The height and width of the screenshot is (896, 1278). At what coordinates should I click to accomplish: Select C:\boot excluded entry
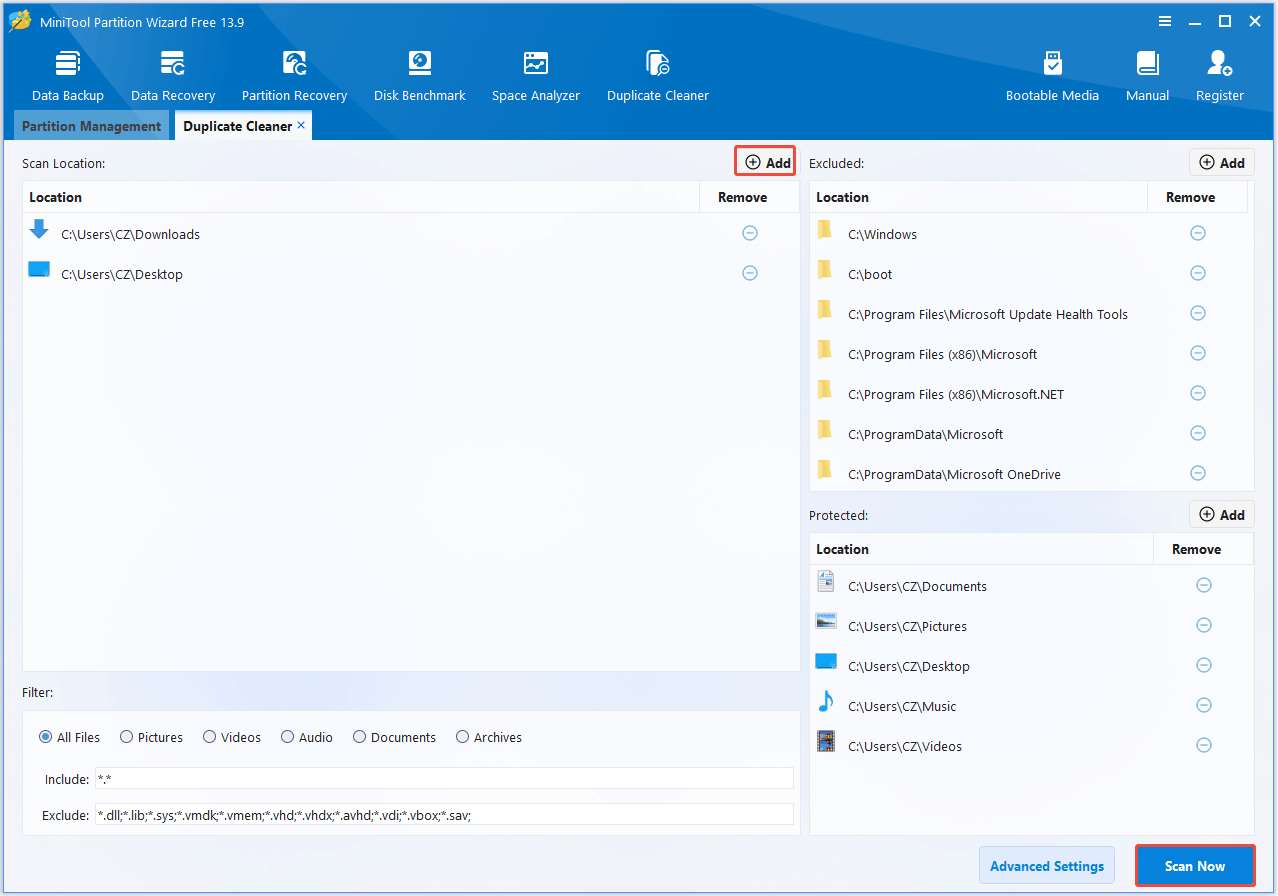pyautogui.click(x=1029, y=274)
